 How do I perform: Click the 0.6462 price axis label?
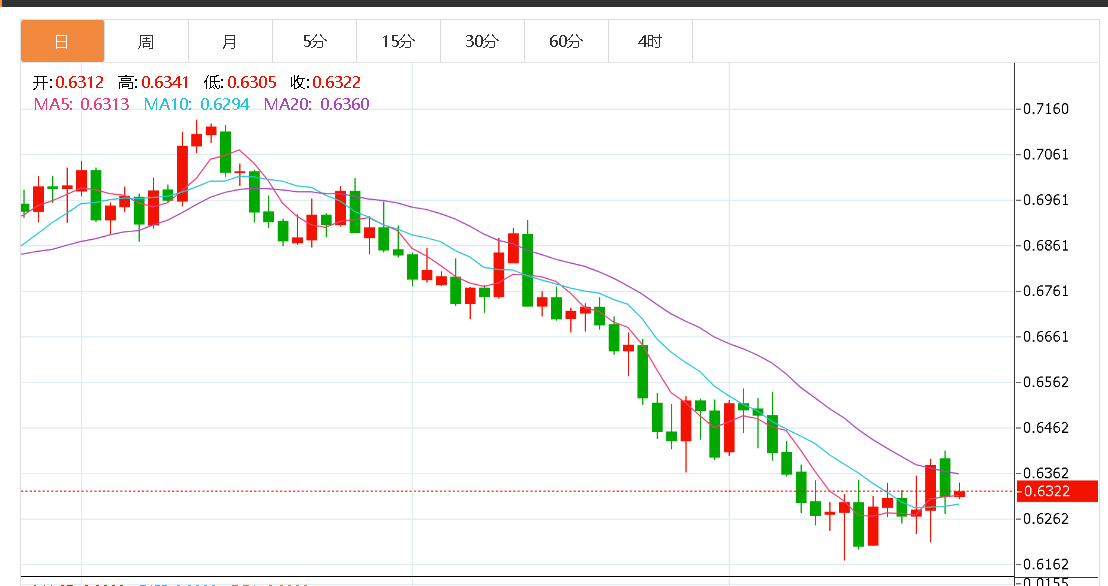(1046, 428)
